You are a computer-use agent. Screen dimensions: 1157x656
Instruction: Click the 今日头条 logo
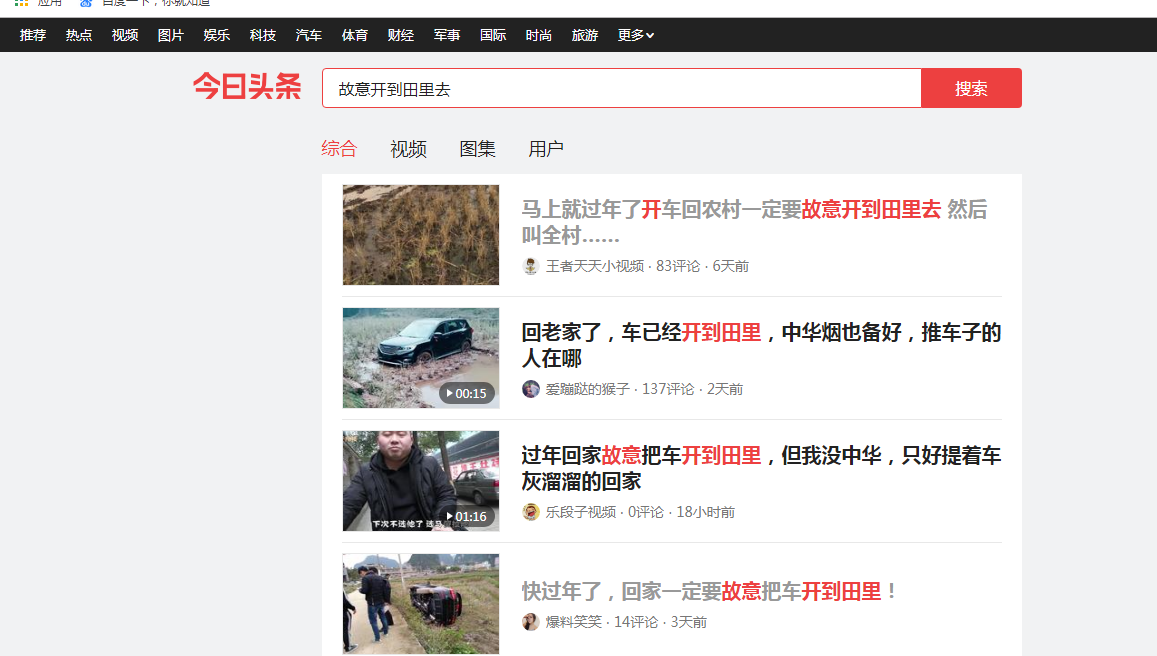(x=247, y=88)
